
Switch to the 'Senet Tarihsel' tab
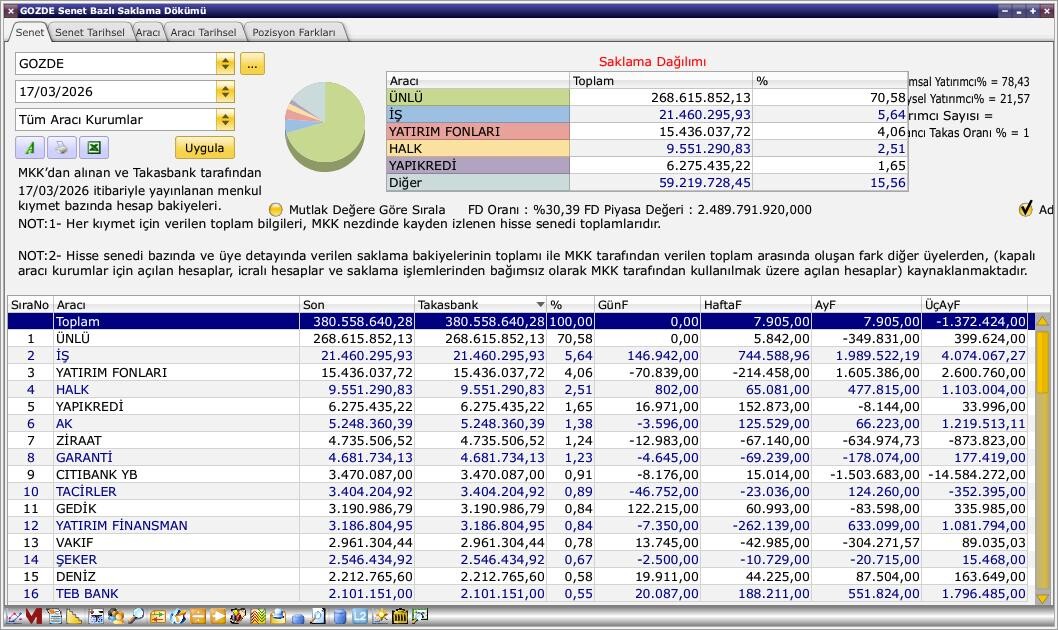[x=89, y=32]
